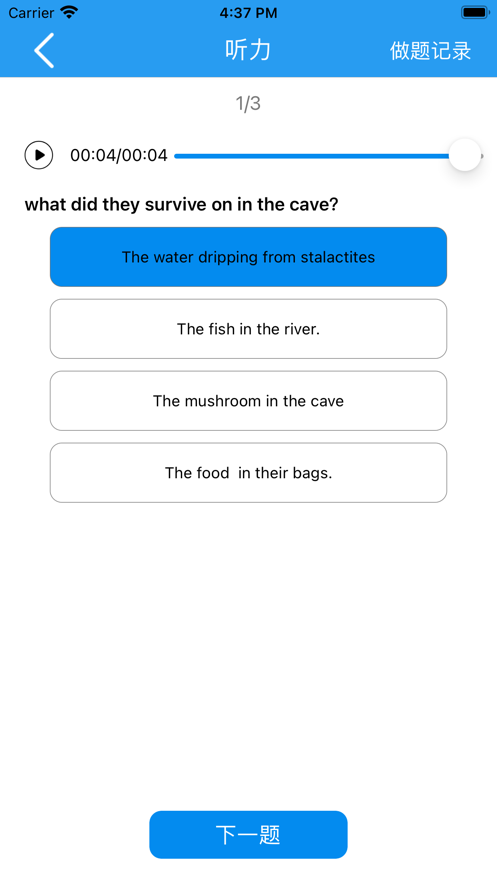Screen dimensions: 497x883
Task: Click the 4:37 PM clock
Action: point(248,13)
